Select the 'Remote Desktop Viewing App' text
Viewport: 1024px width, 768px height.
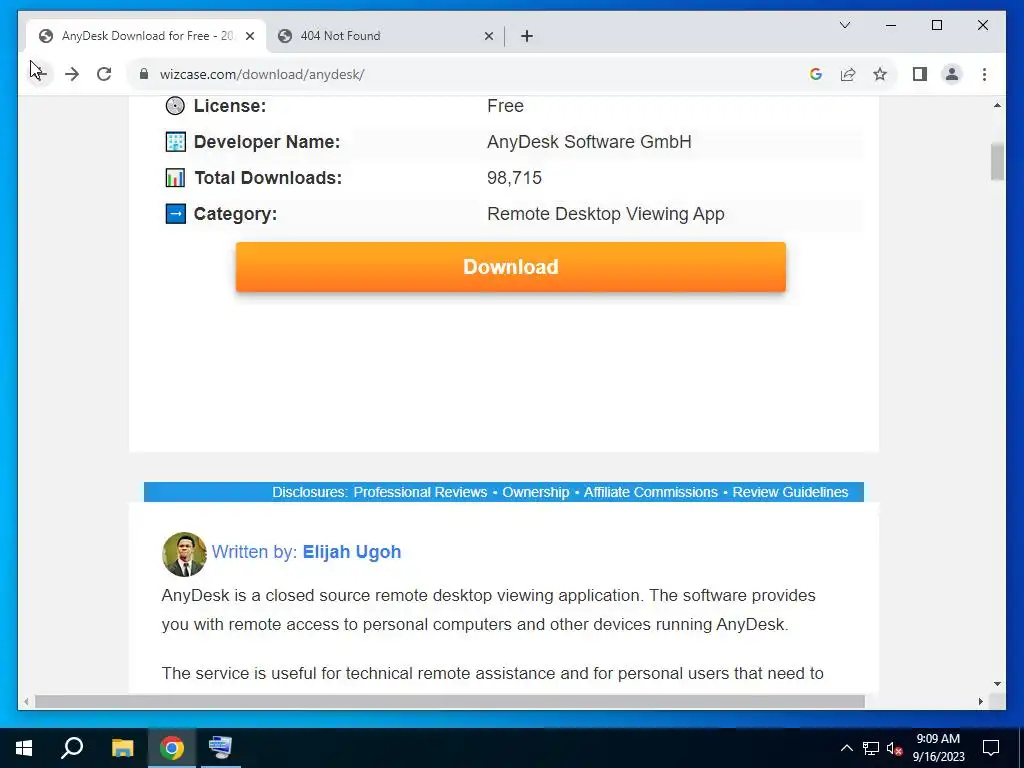pyautogui.click(x=605, y=214)
